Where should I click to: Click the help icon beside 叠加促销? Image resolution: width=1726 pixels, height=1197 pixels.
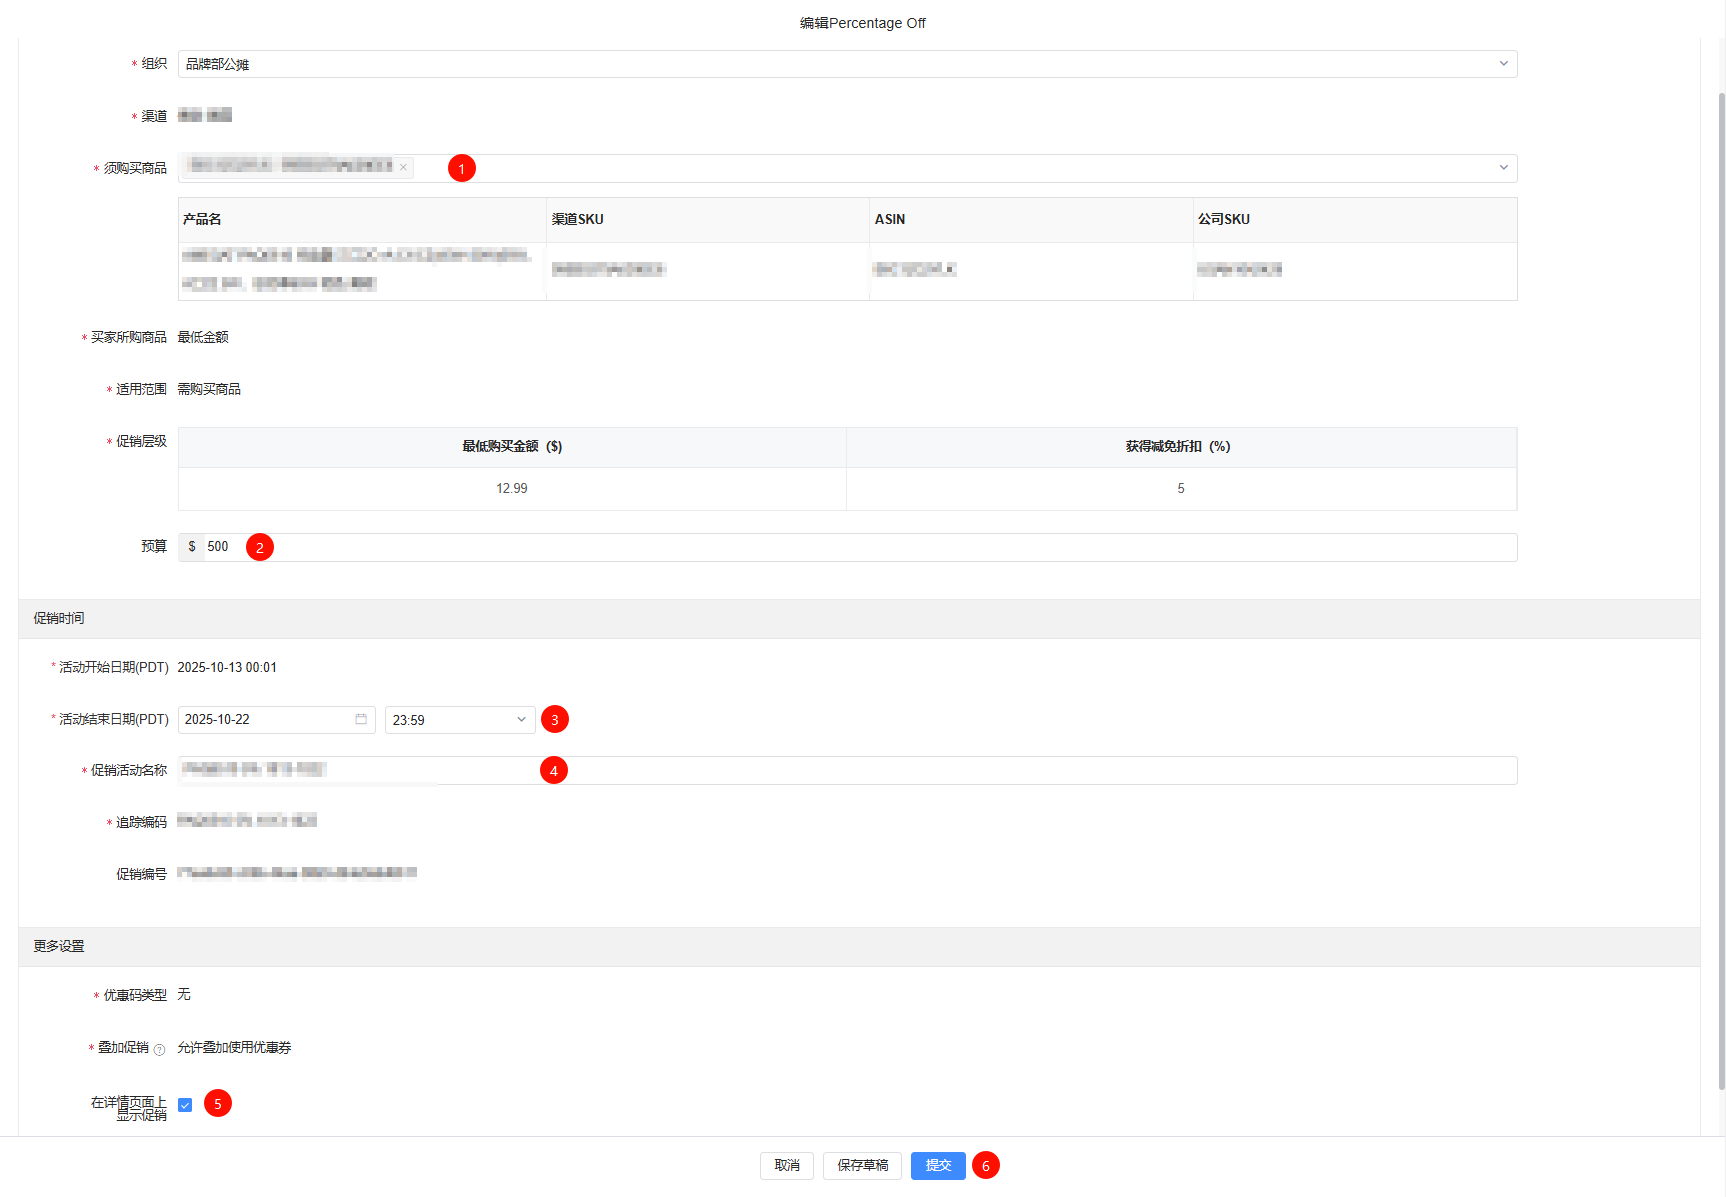point(159,1049)
